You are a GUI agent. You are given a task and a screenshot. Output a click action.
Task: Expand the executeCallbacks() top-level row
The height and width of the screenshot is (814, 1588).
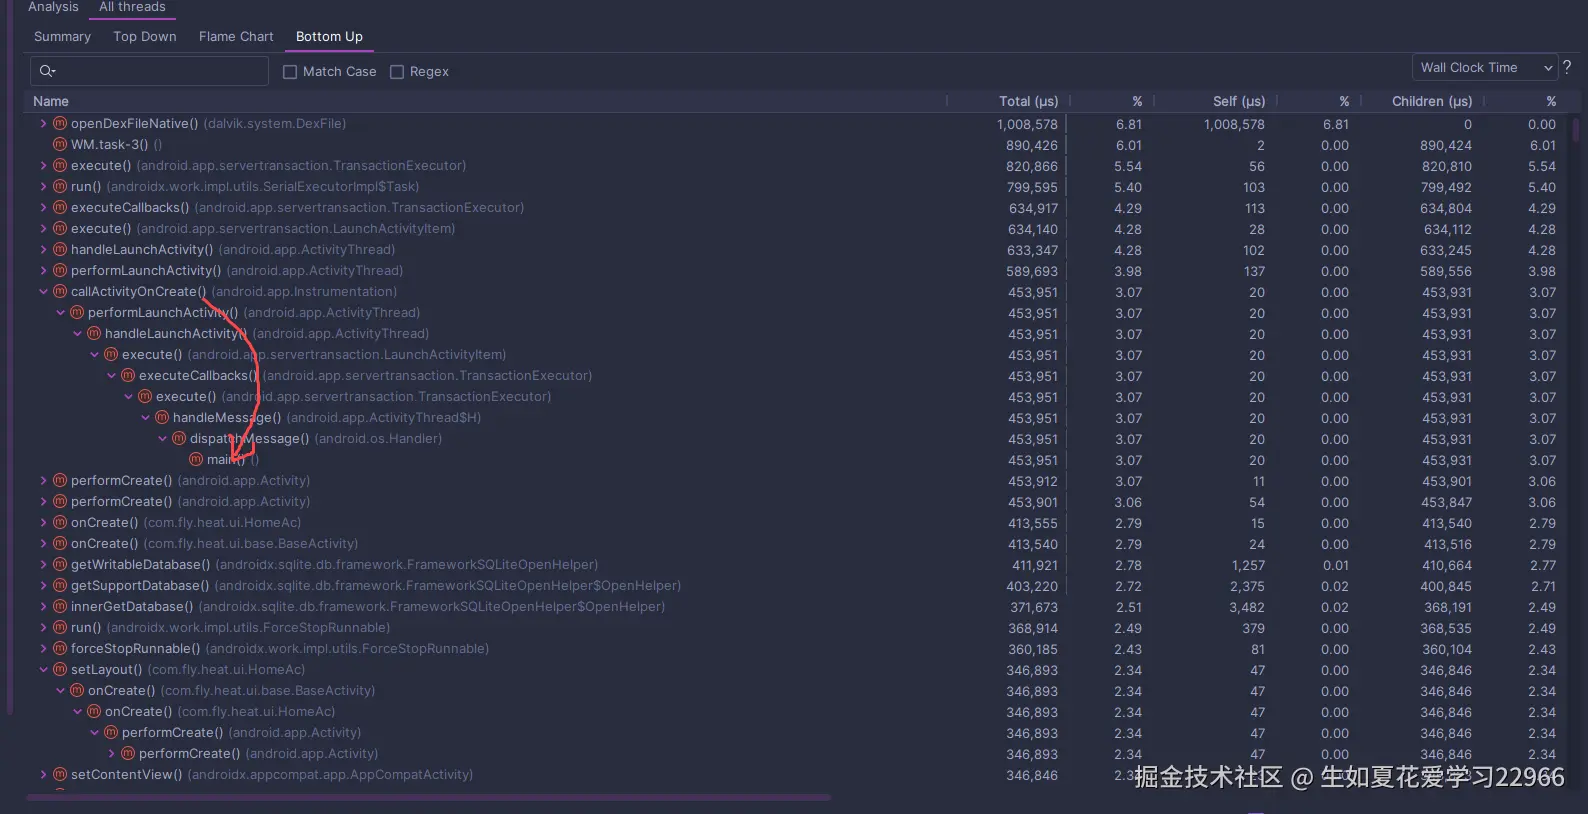[43, 208]
